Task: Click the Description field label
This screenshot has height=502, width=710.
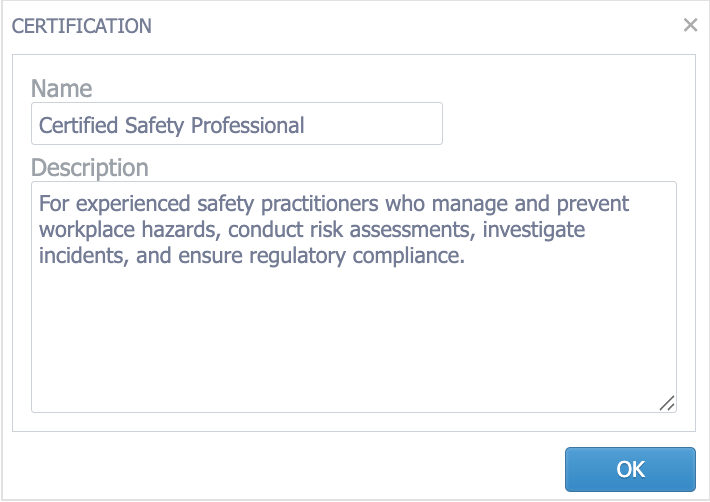Action: (90, 167)
